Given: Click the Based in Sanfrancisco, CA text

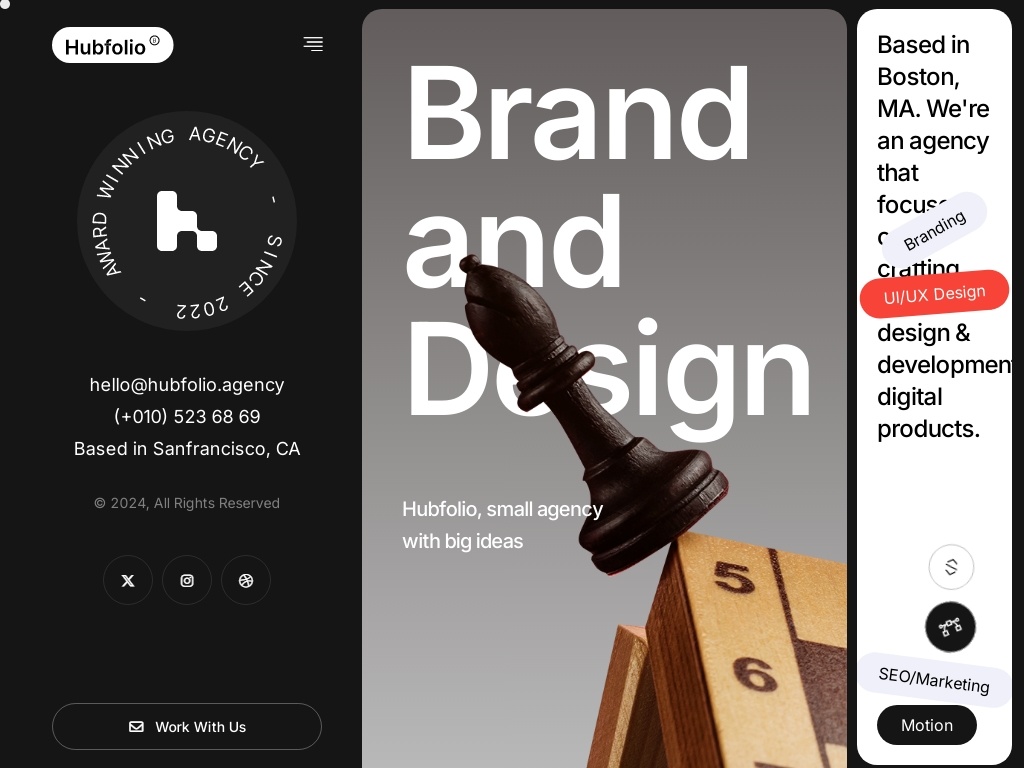Looking at the screenshot, I should (187, 449).
